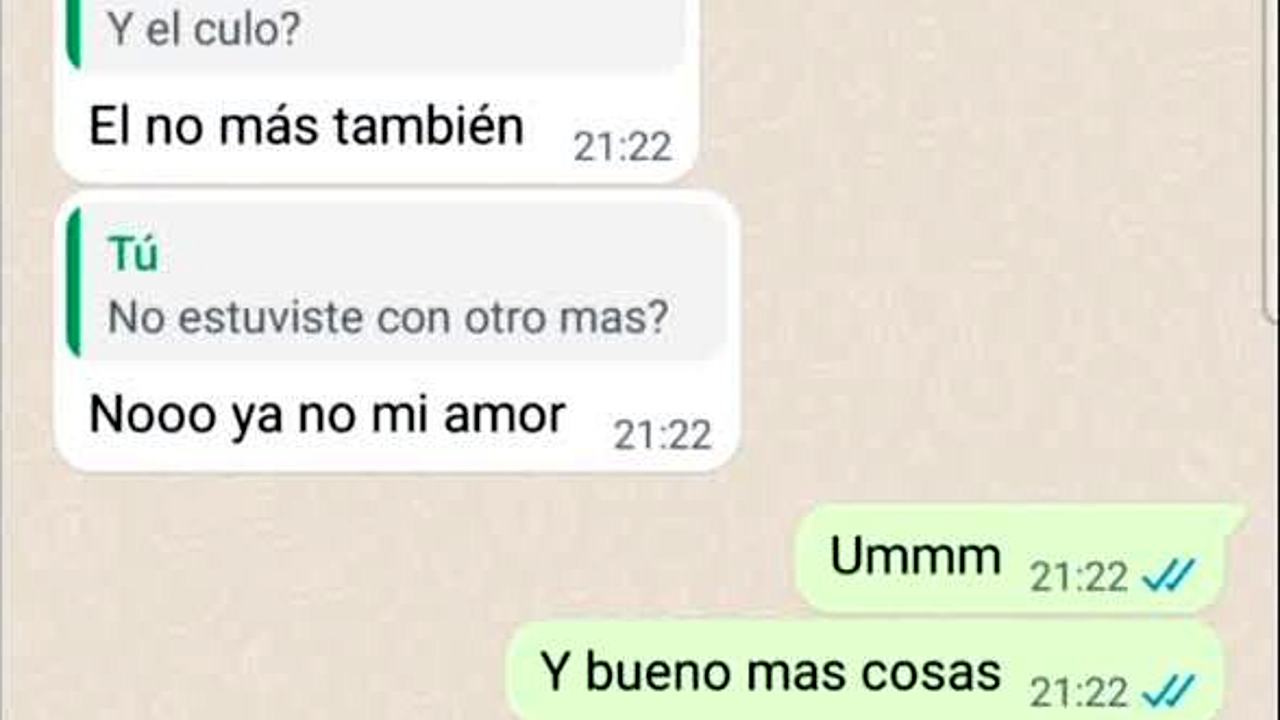The width and height of the screenshot is (1280, 720).
Task: Click the 21:22 timestamp beside "Ummm"
Action: click(x=1079, y=577)
